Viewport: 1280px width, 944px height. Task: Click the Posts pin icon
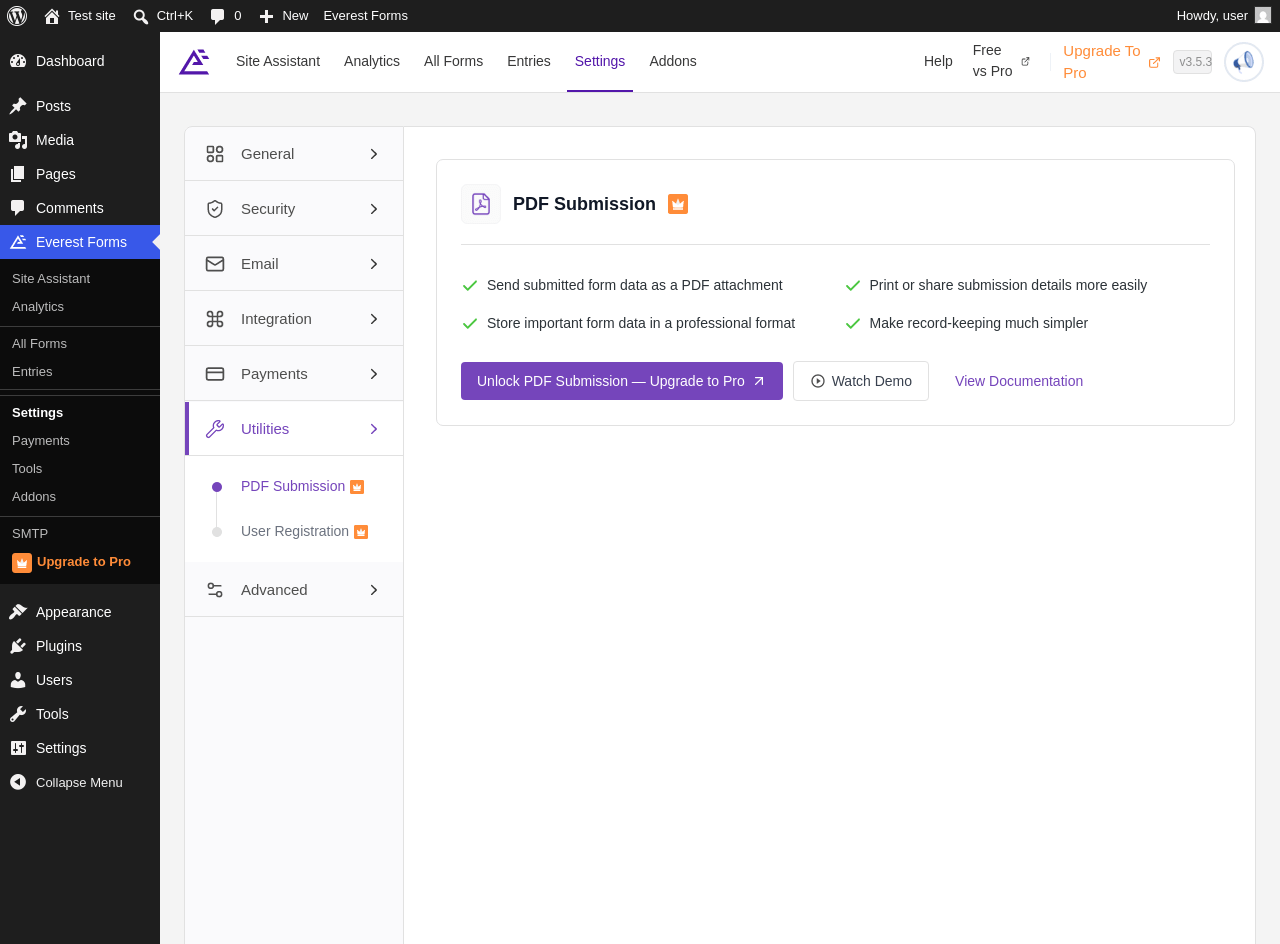18,106
